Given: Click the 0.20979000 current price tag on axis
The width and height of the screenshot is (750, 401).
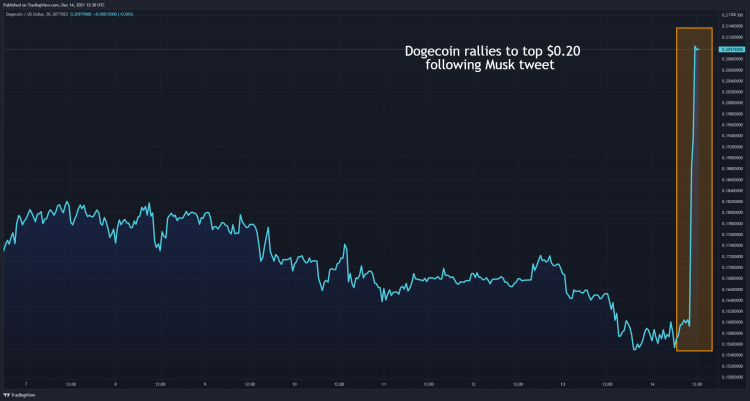Looking at the screenshot, I should click(732, 49).
